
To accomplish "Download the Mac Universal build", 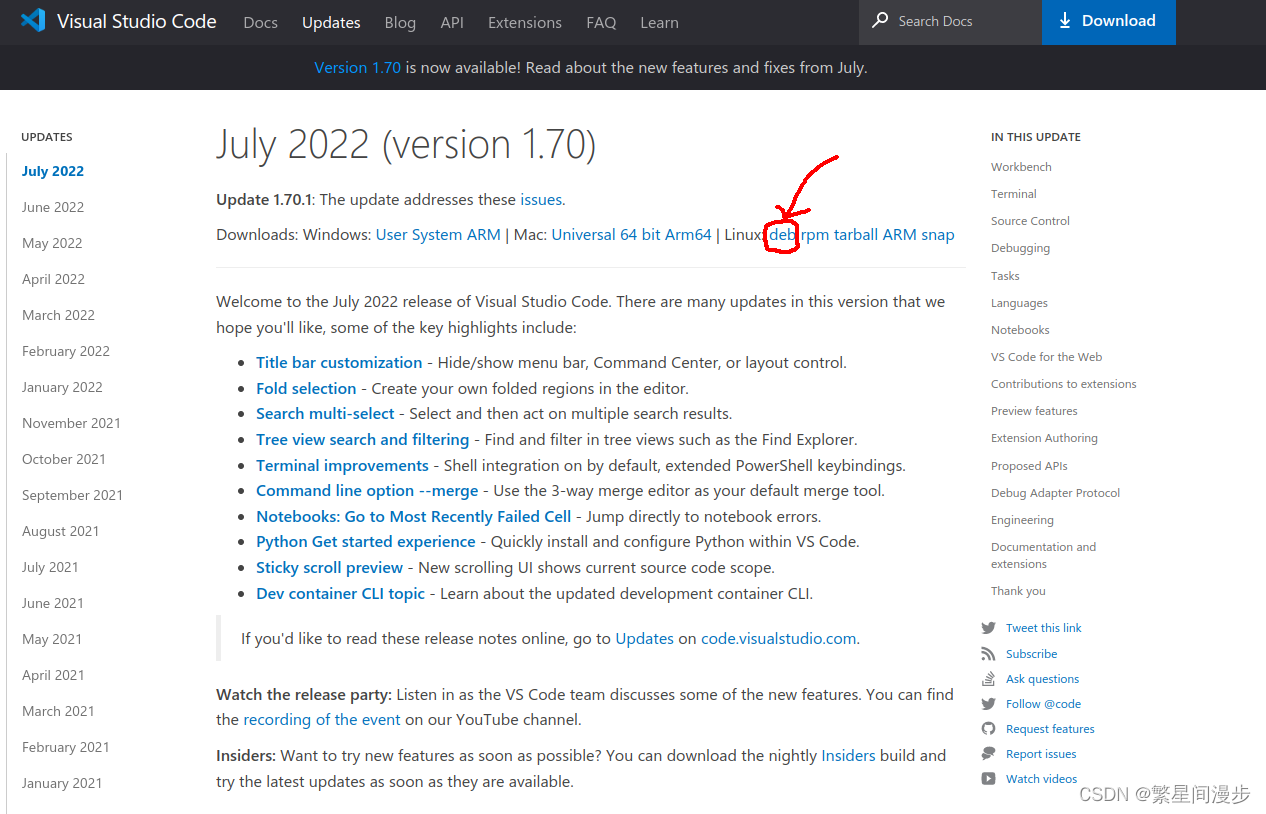I will 584,235.
